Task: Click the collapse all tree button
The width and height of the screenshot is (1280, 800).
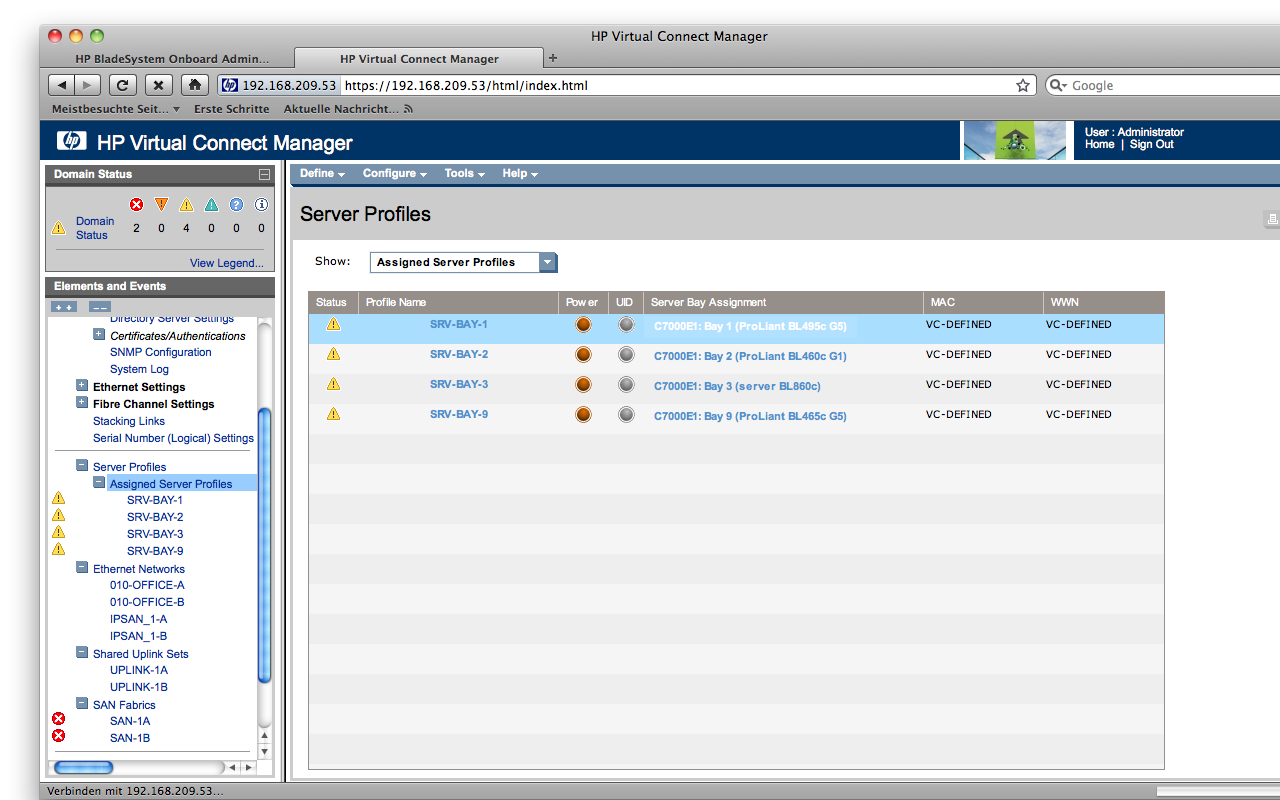Action: (x=99, y=307)
